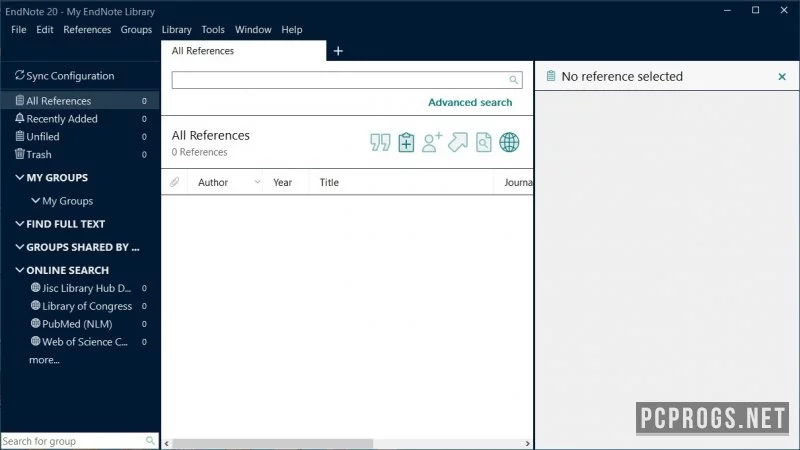Open the Tools menu
The height and width of the screenshot is (450, 800).
213,30
